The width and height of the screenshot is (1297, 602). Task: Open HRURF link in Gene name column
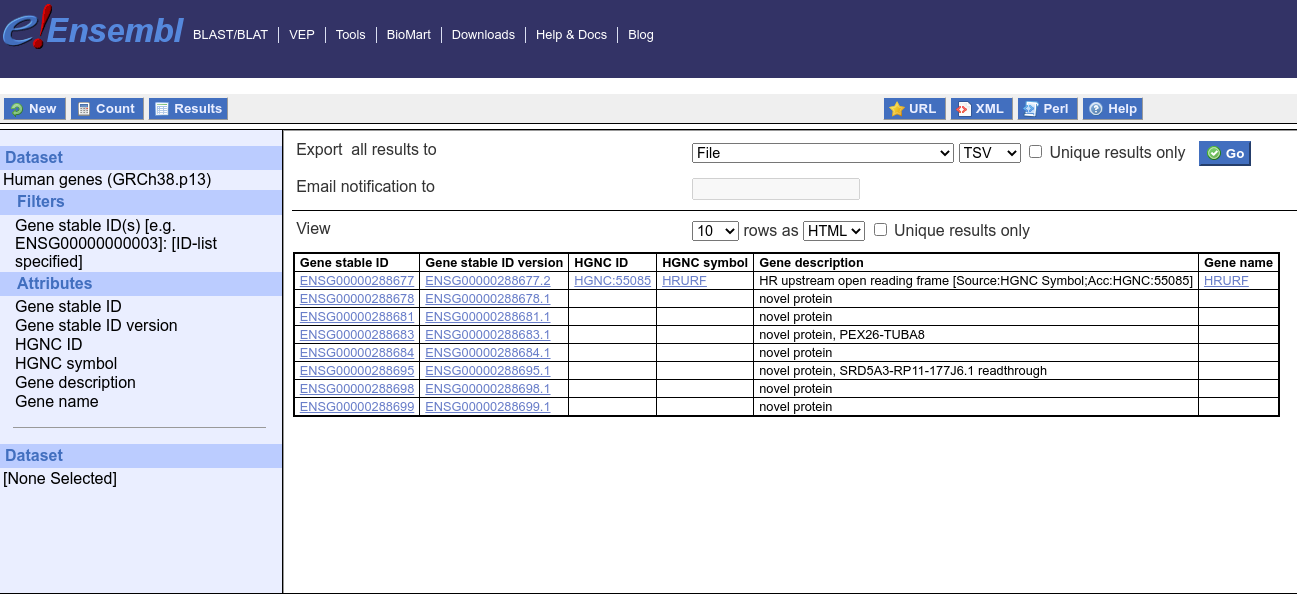(x=1226, y=281)
